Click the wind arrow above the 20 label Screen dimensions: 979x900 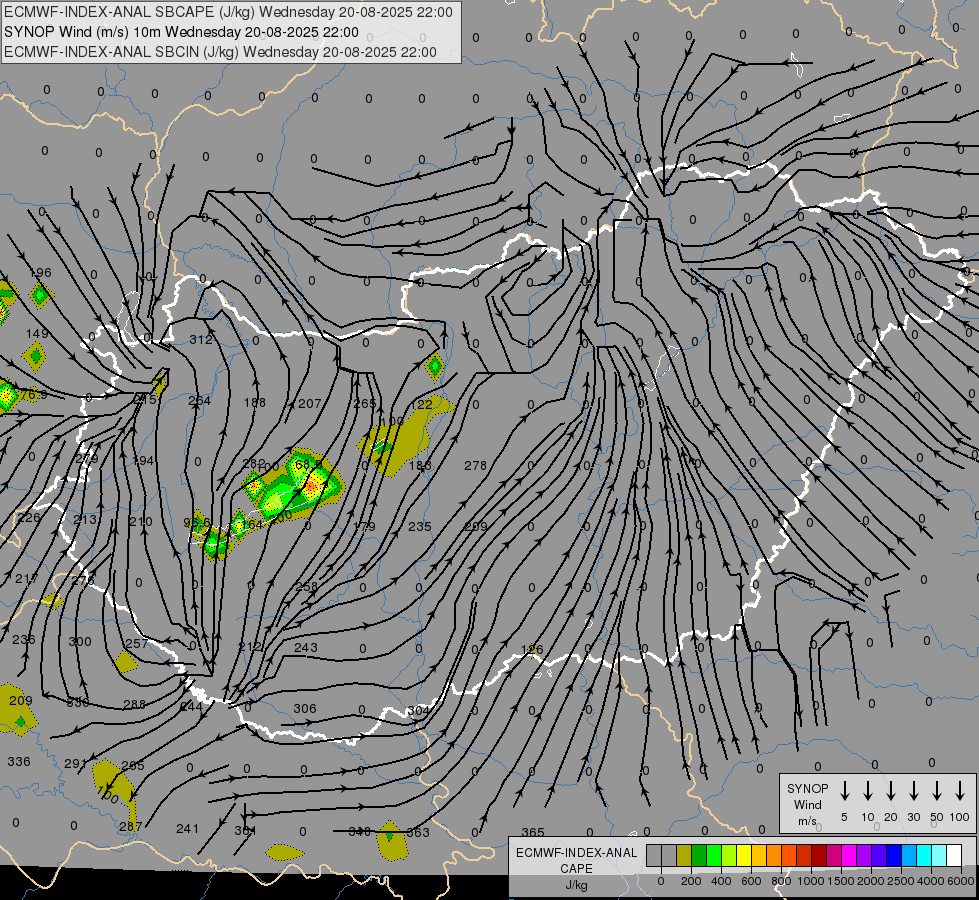pos(890,791)
